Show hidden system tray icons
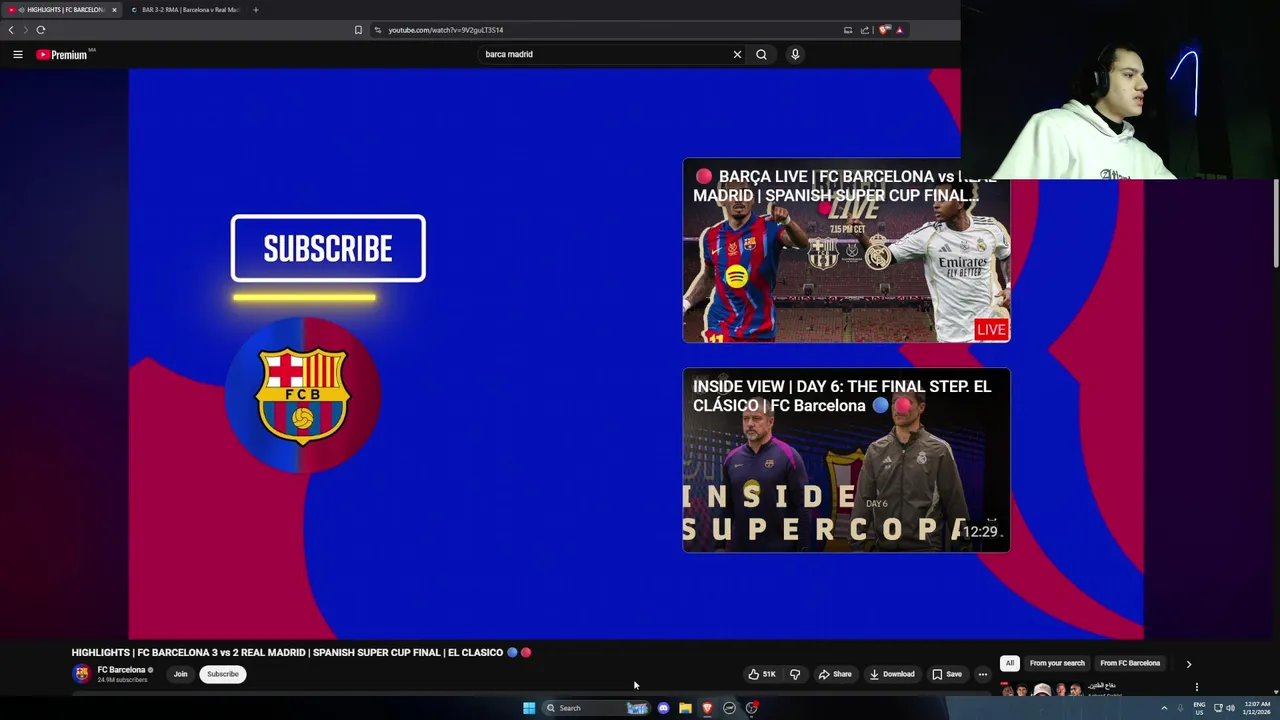The height and width of the screenshot is (720, 1280). pyautogui.click(x=1164, y=708)
